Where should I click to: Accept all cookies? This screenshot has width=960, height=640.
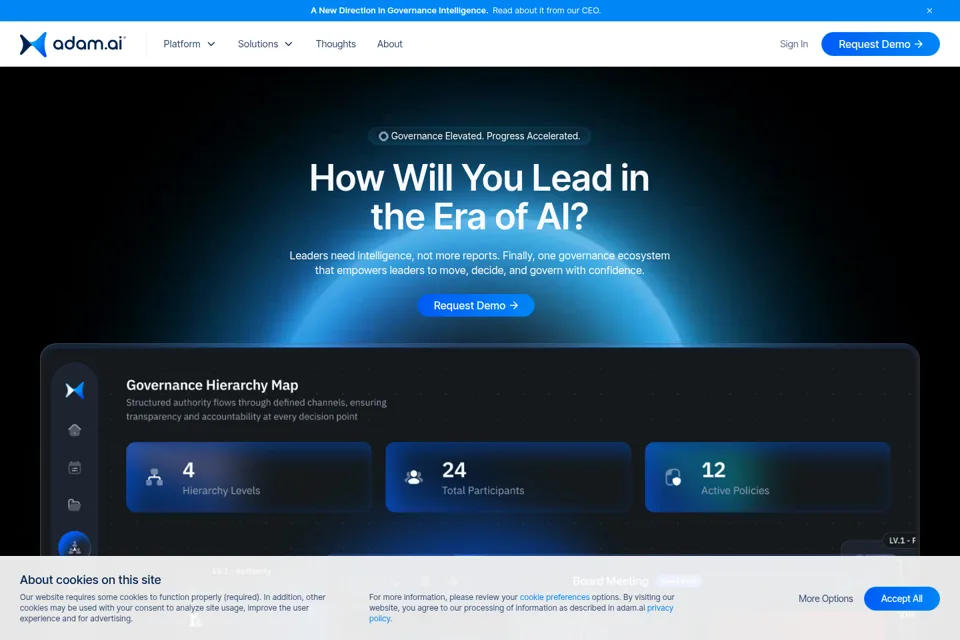pos(901,598)
